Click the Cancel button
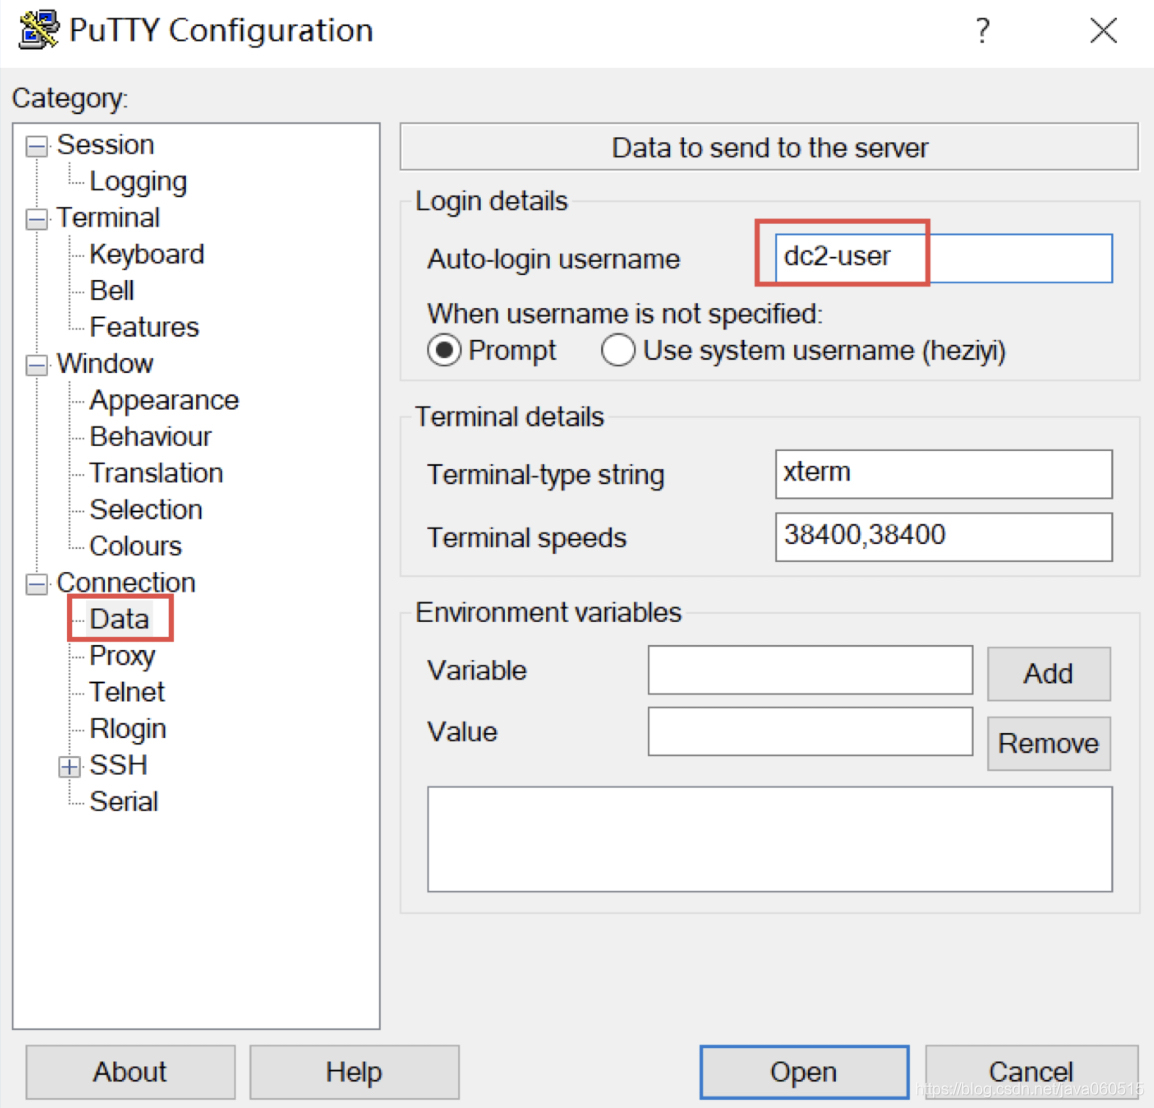The height and width of the screenshot is (1108, 1154). [x=1031, y=1072]
